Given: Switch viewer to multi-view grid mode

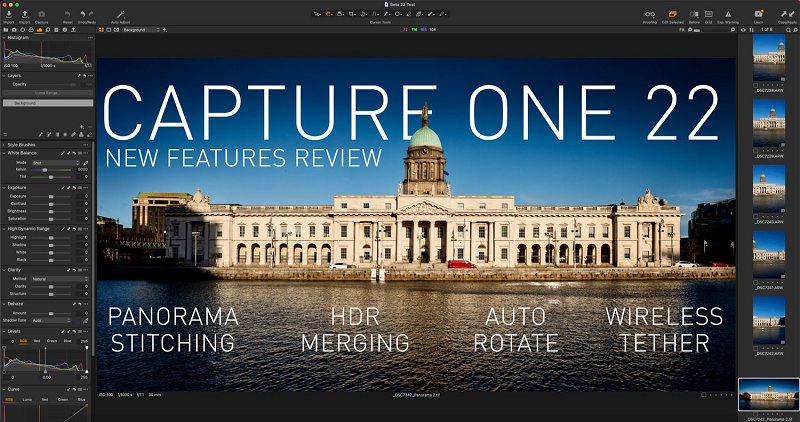Looking at the screenshot, I should (x=101, y=30).
